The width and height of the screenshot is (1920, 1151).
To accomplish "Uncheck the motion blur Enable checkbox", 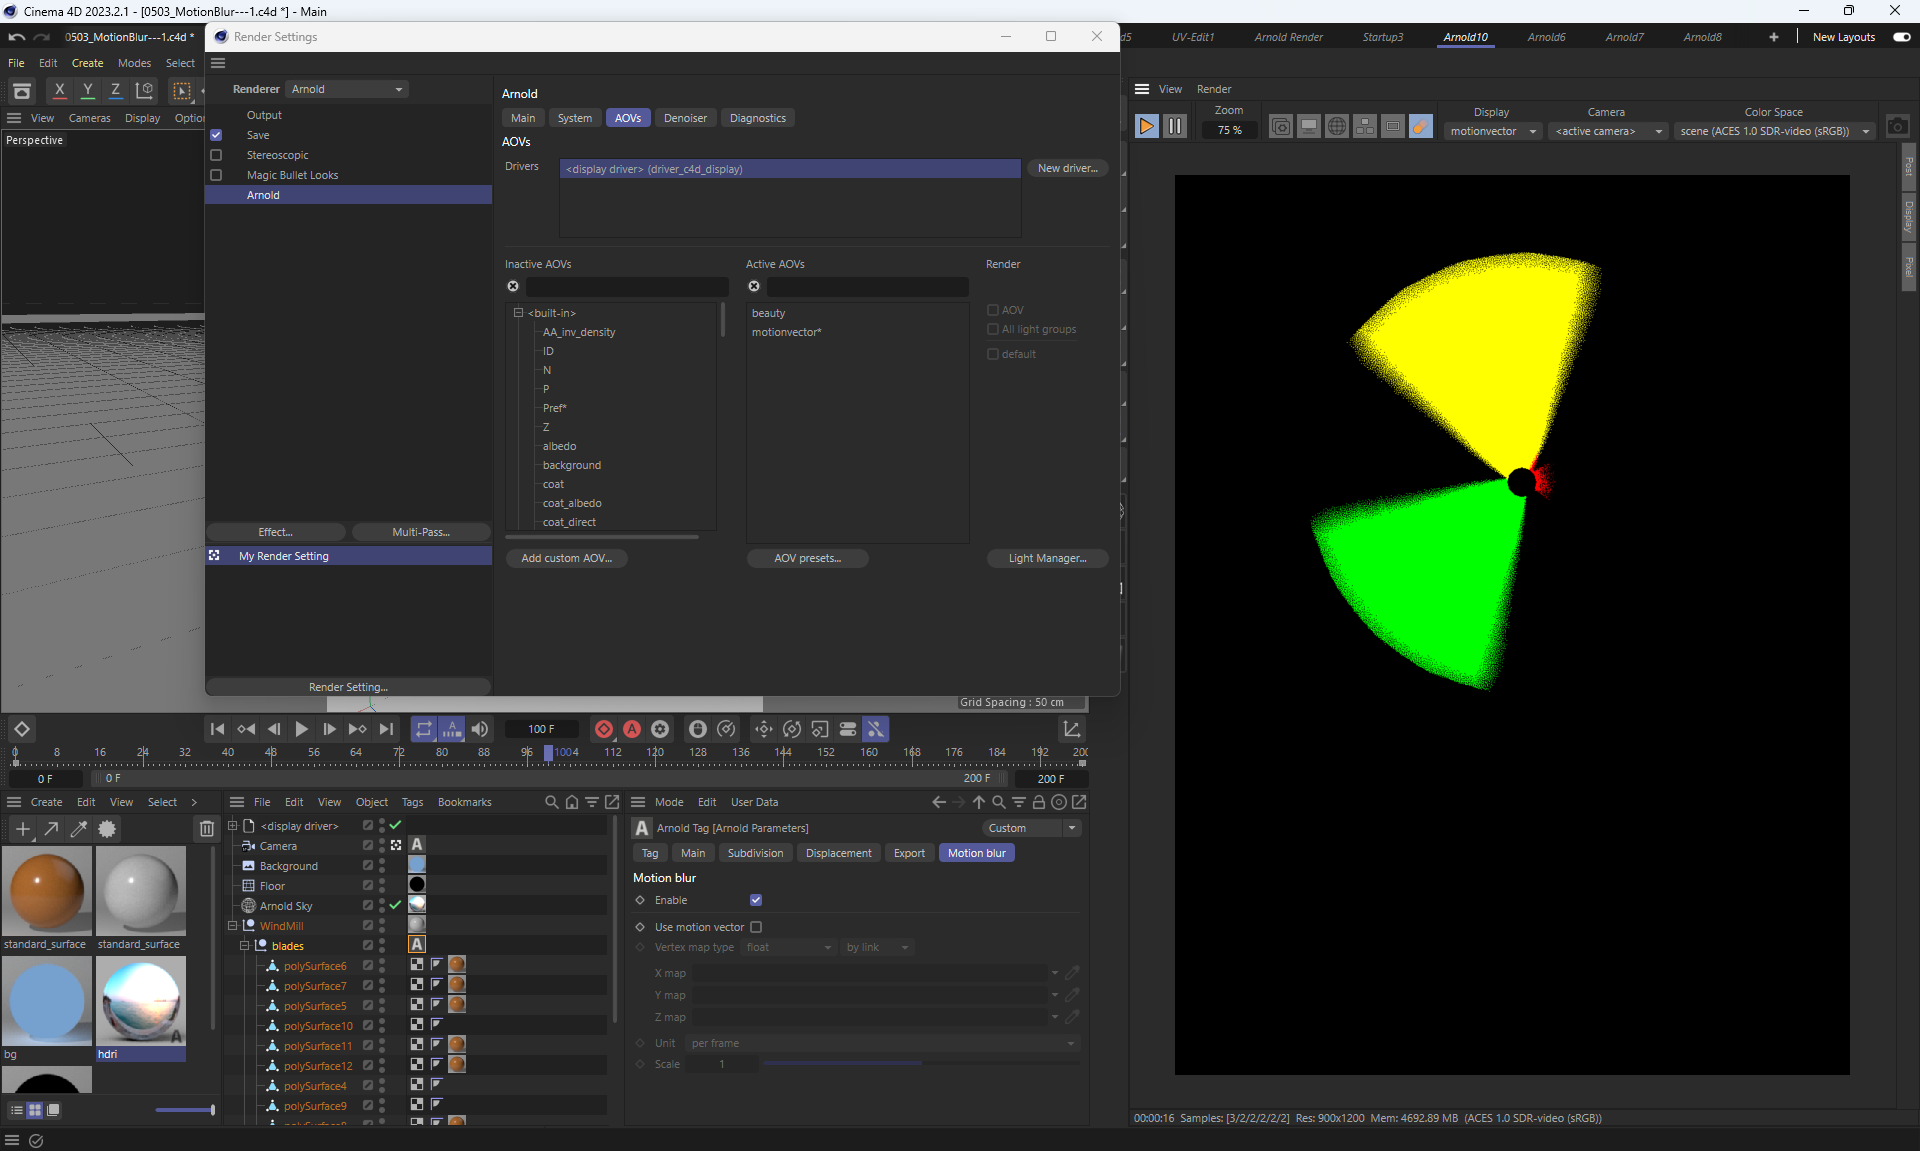I will [x=756, y=900].
